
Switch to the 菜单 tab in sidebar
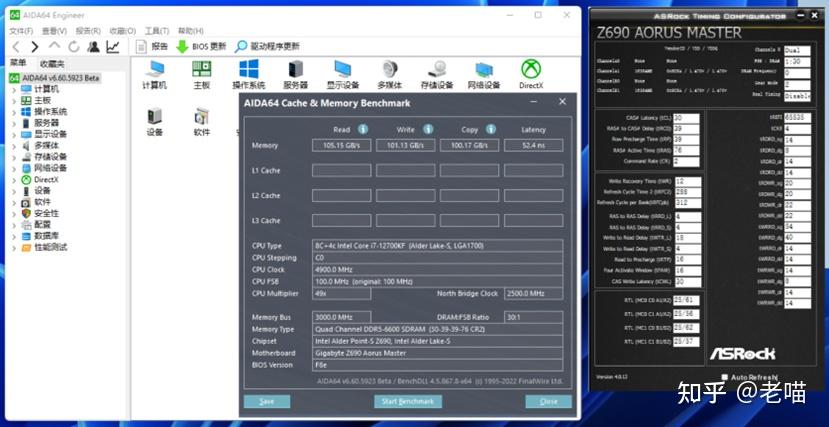click(x=18, y=63)
